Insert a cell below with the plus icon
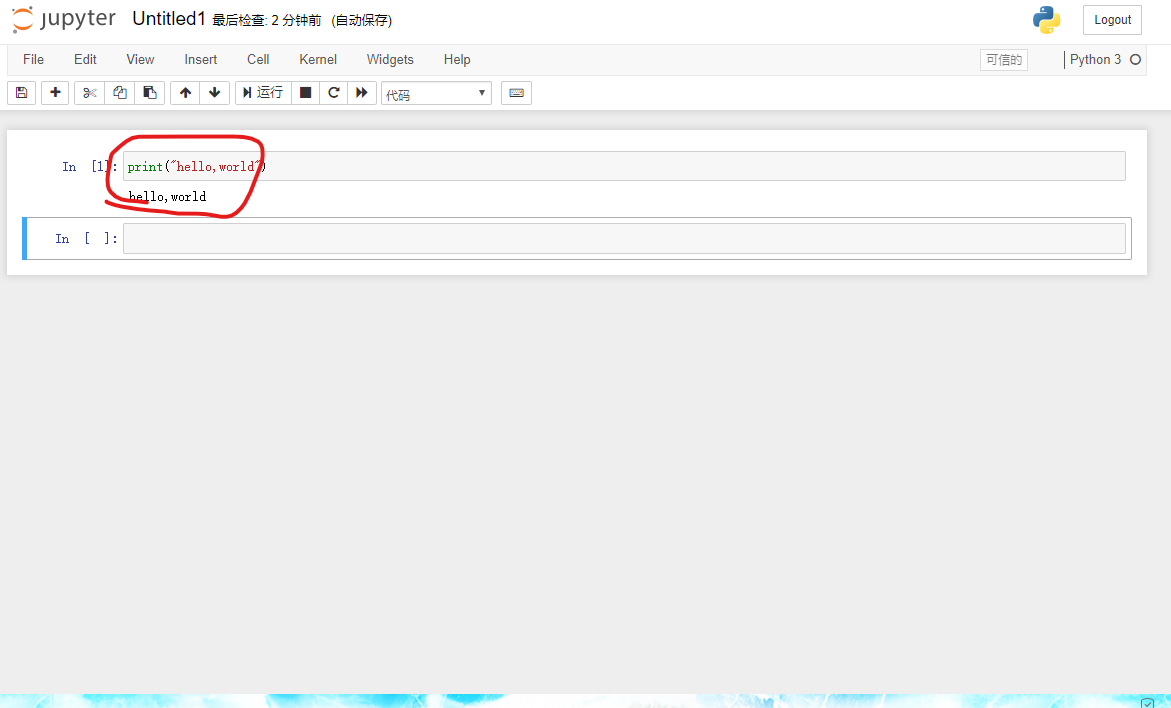1171x708 pixels. (x=55, y=93)
